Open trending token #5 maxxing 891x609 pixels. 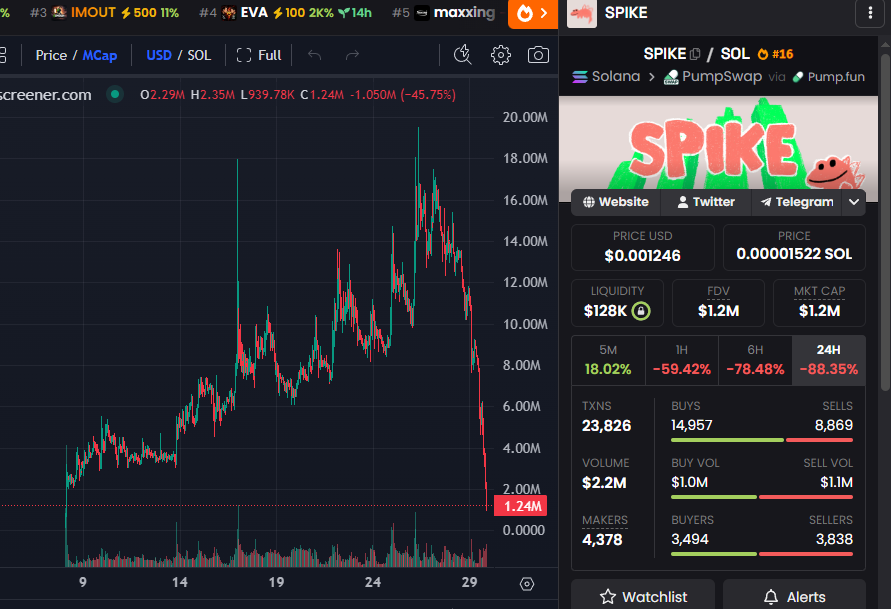pyautogui.click(x=443, y=12)
